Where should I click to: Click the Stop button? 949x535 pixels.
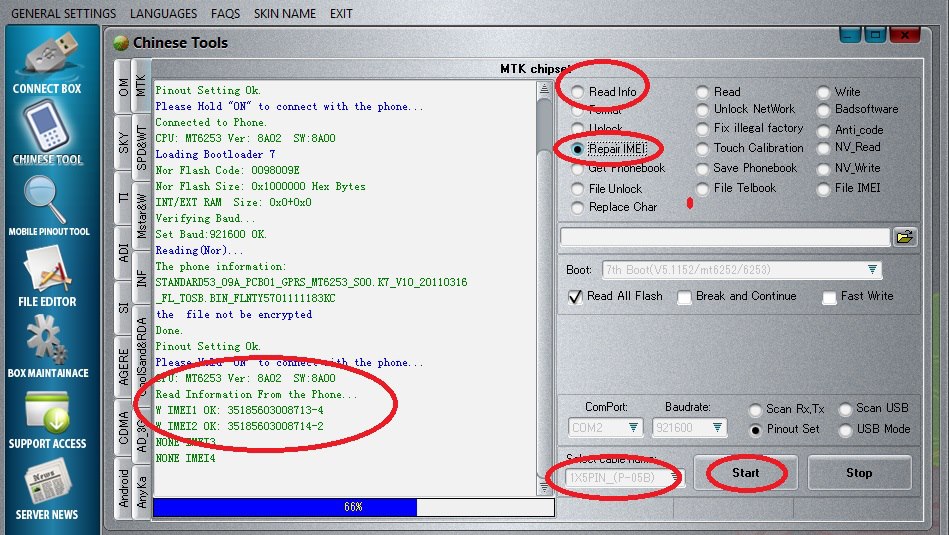[859, 473]
